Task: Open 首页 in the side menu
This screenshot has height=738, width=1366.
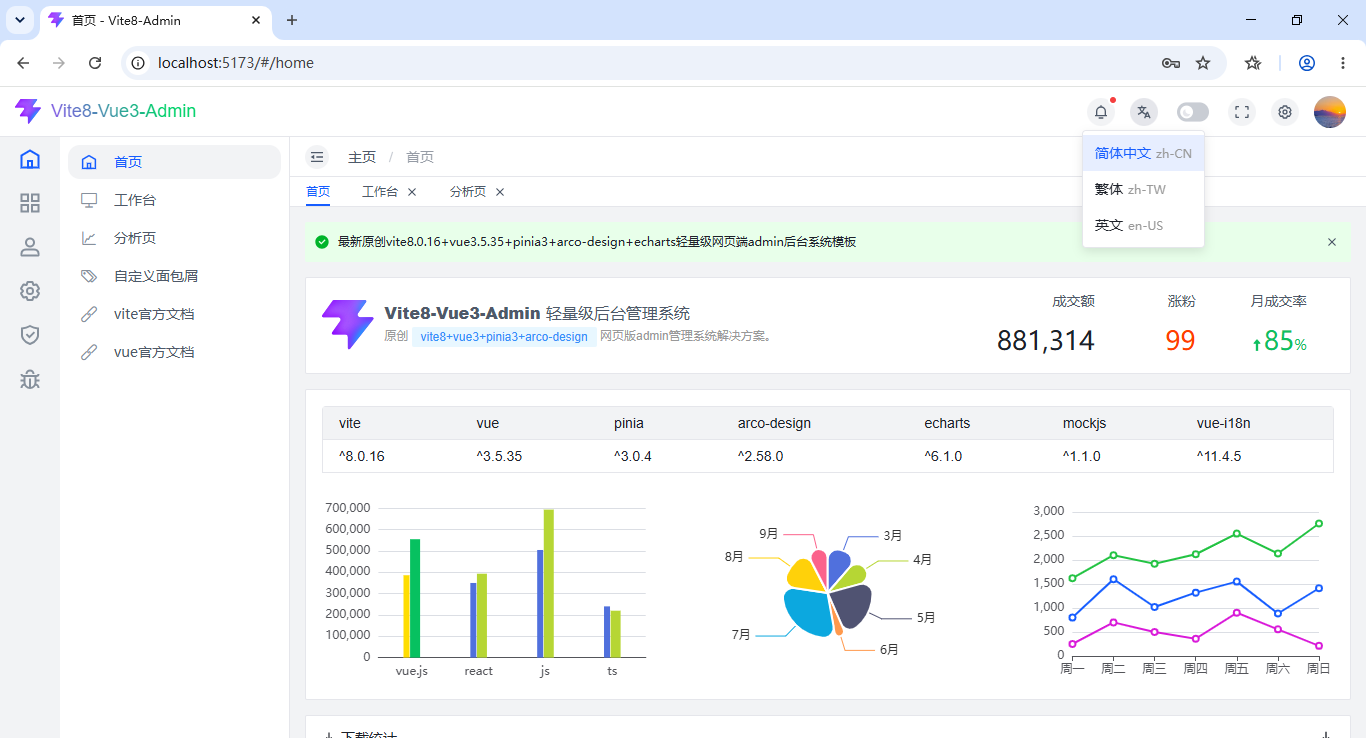Action: pyautogui.click(x=174, y=162)
